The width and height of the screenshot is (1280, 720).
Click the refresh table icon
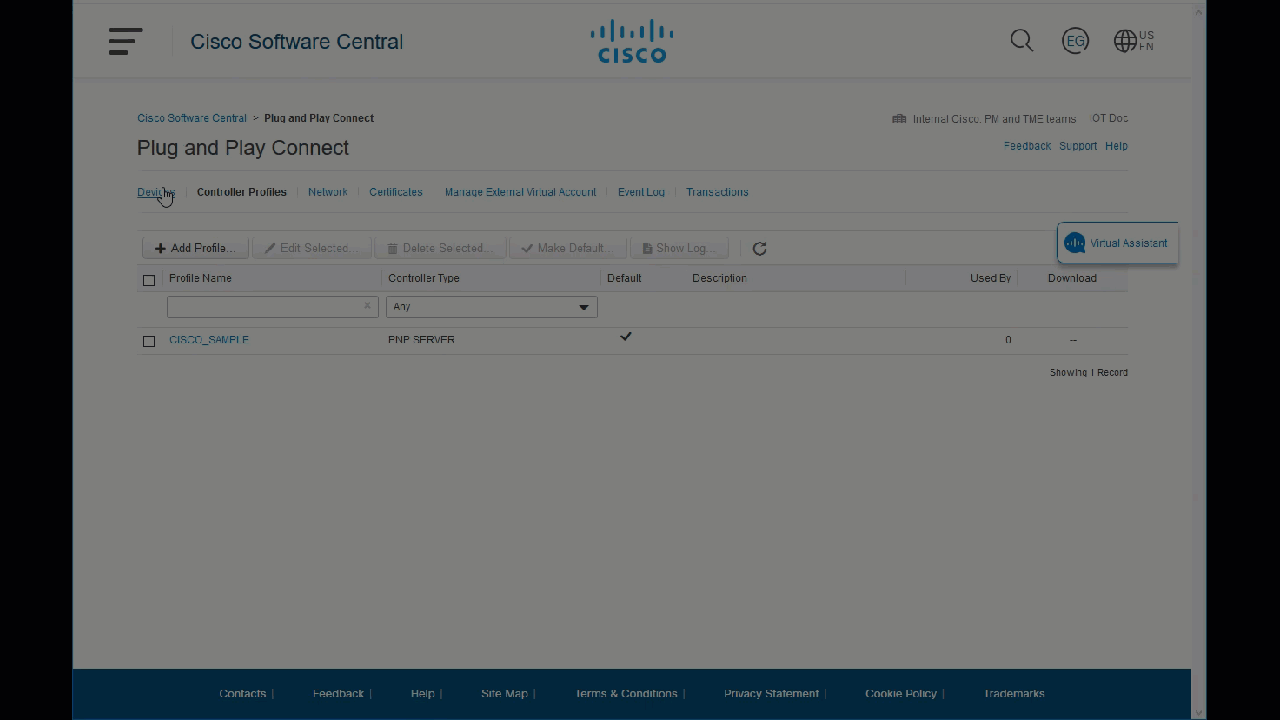pos(759,248)
